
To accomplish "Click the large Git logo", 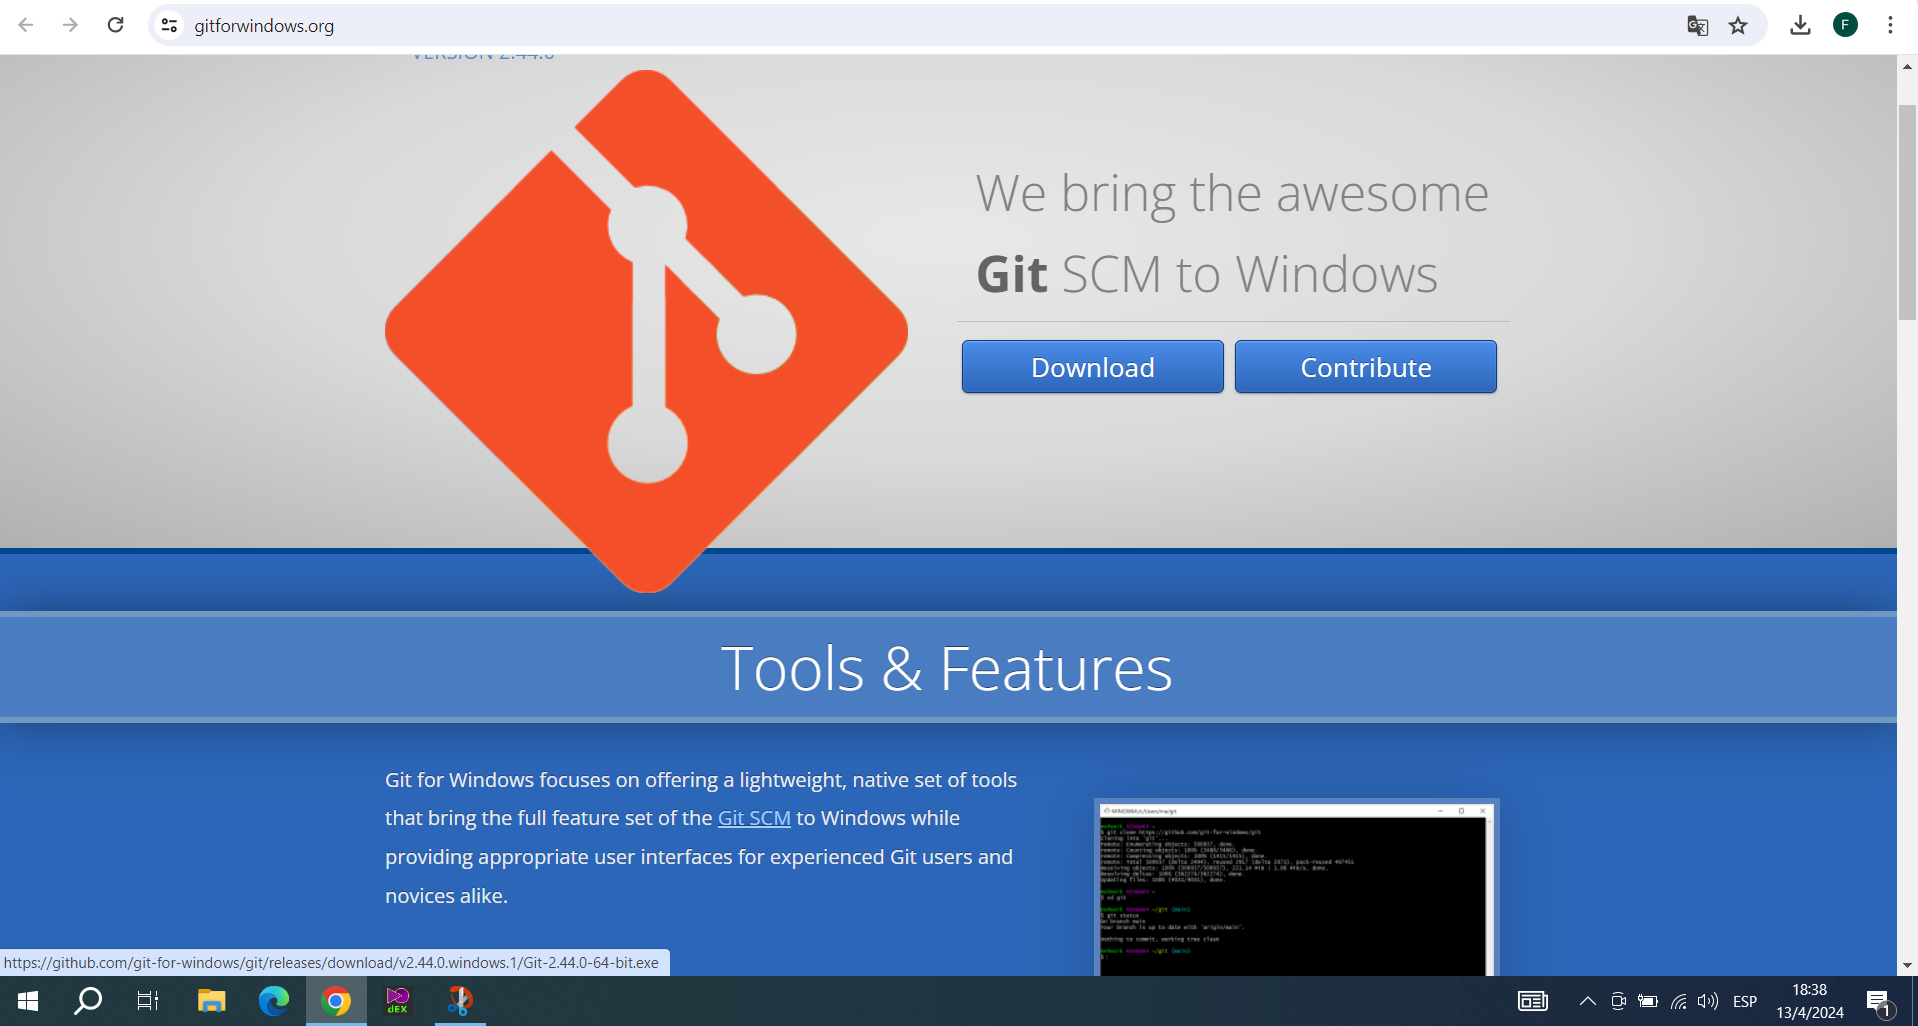I will tap(647, 331).
